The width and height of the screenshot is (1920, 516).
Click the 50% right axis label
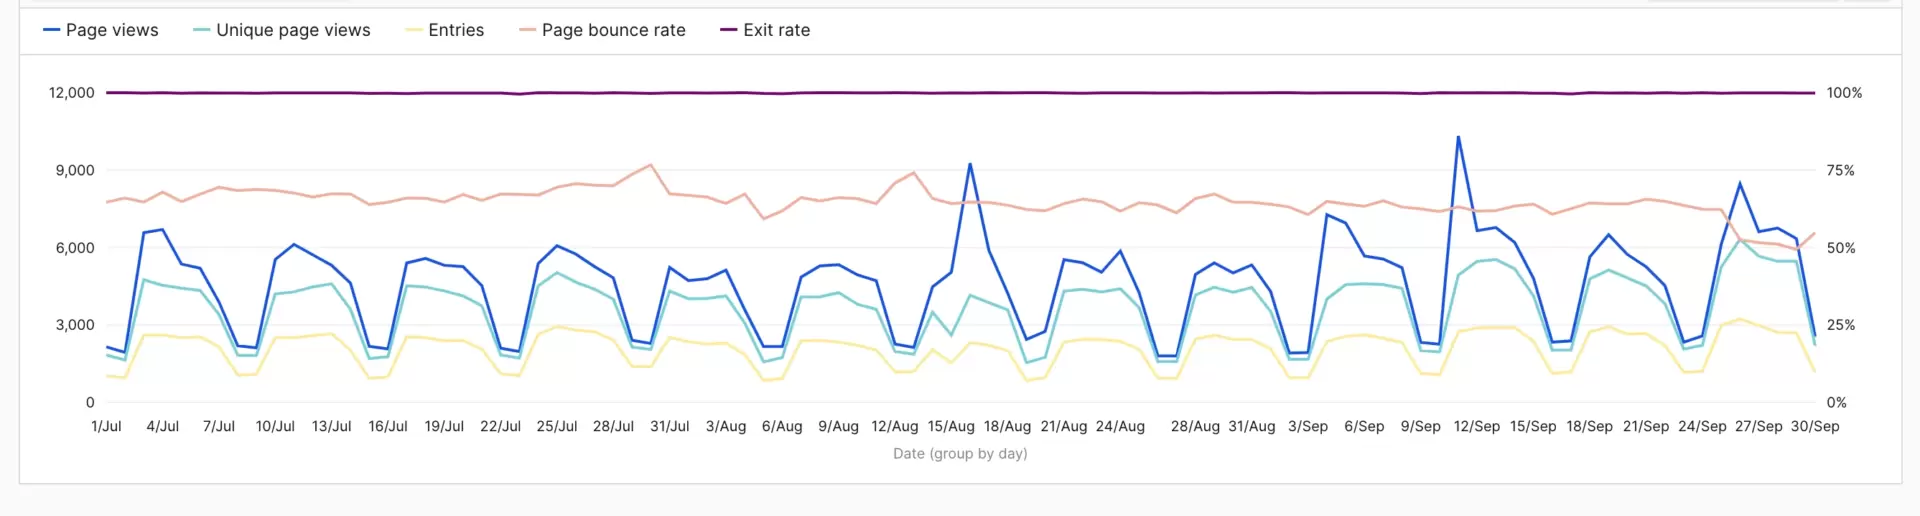[1840, 248]
